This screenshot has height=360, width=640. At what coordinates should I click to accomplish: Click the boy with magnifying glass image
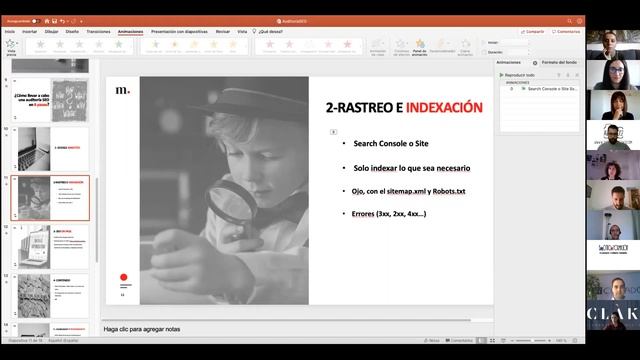pos(224,190)
